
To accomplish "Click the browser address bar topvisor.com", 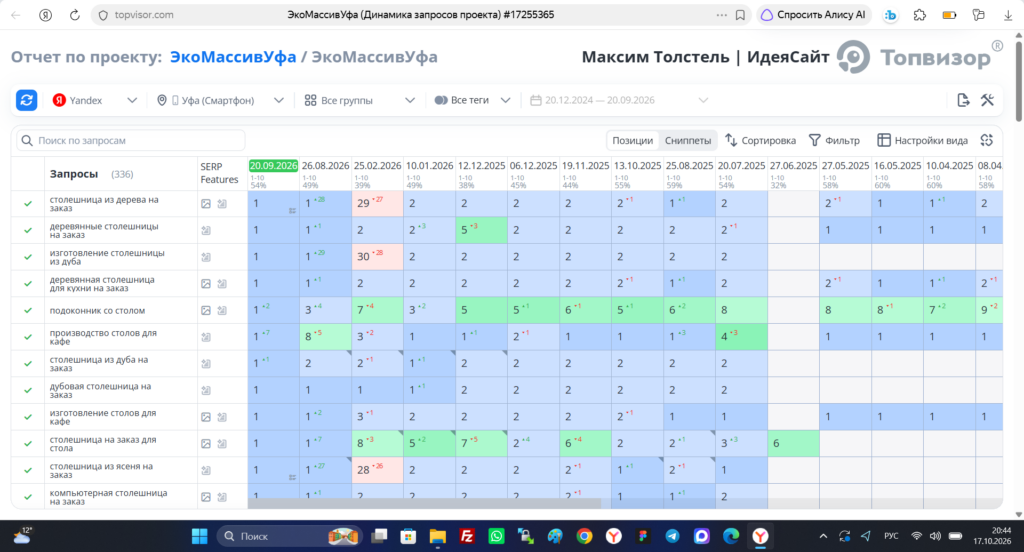I will [144, 14].
